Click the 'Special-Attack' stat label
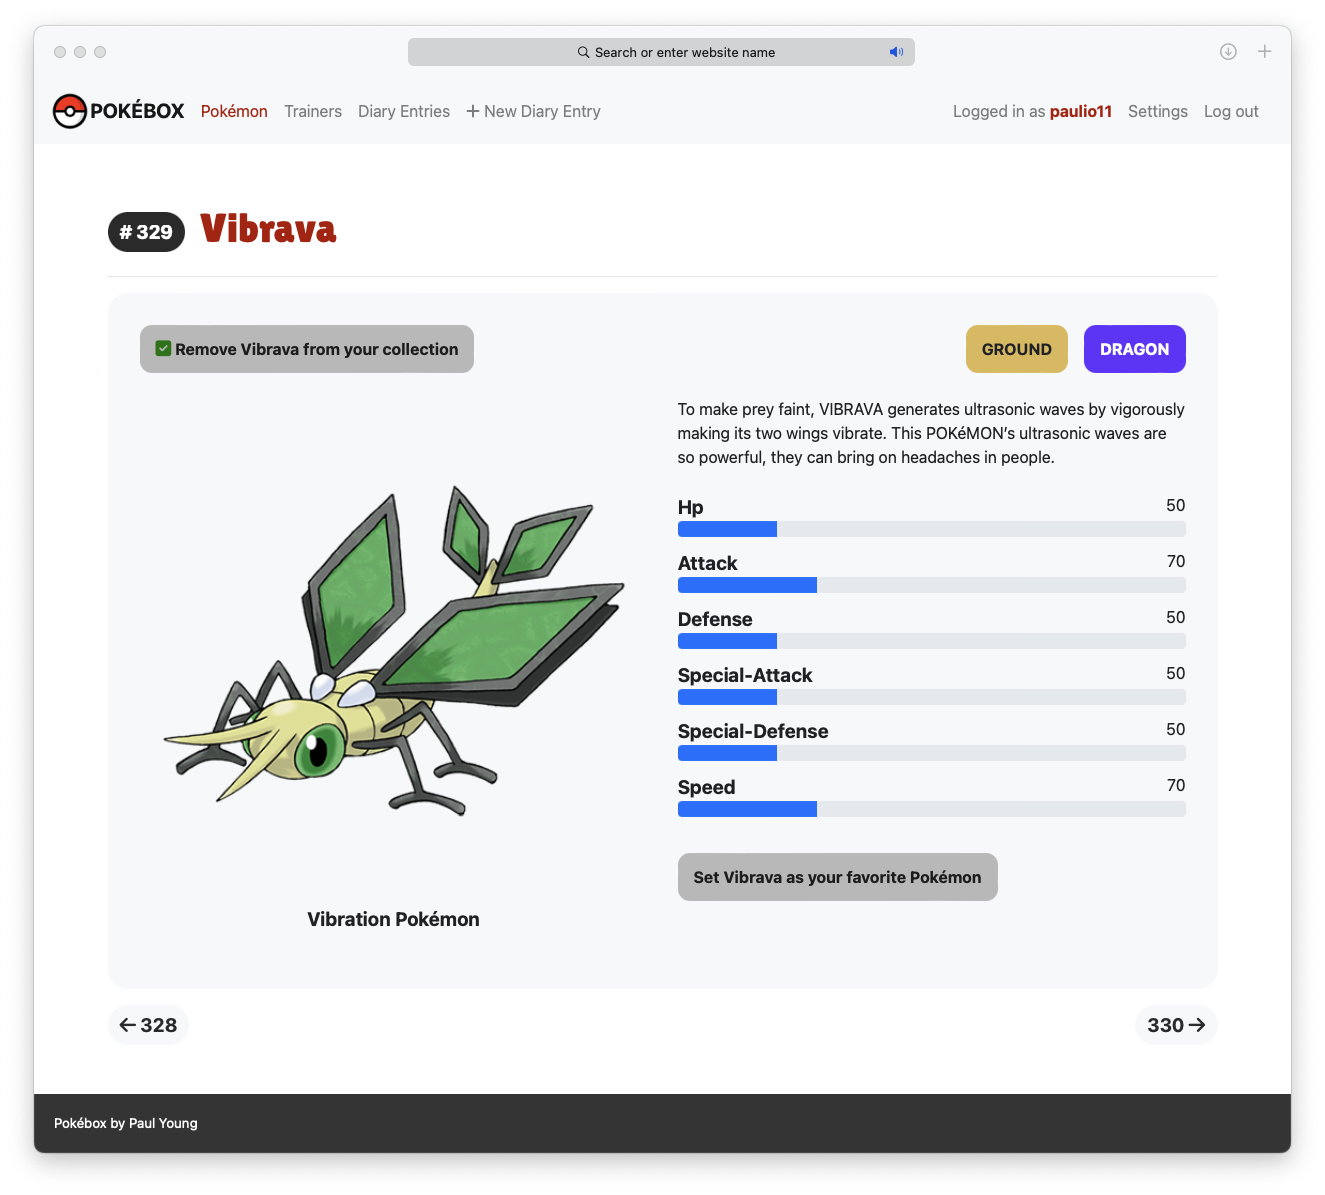This screenshot has width=1325, height=1195. 745,675
